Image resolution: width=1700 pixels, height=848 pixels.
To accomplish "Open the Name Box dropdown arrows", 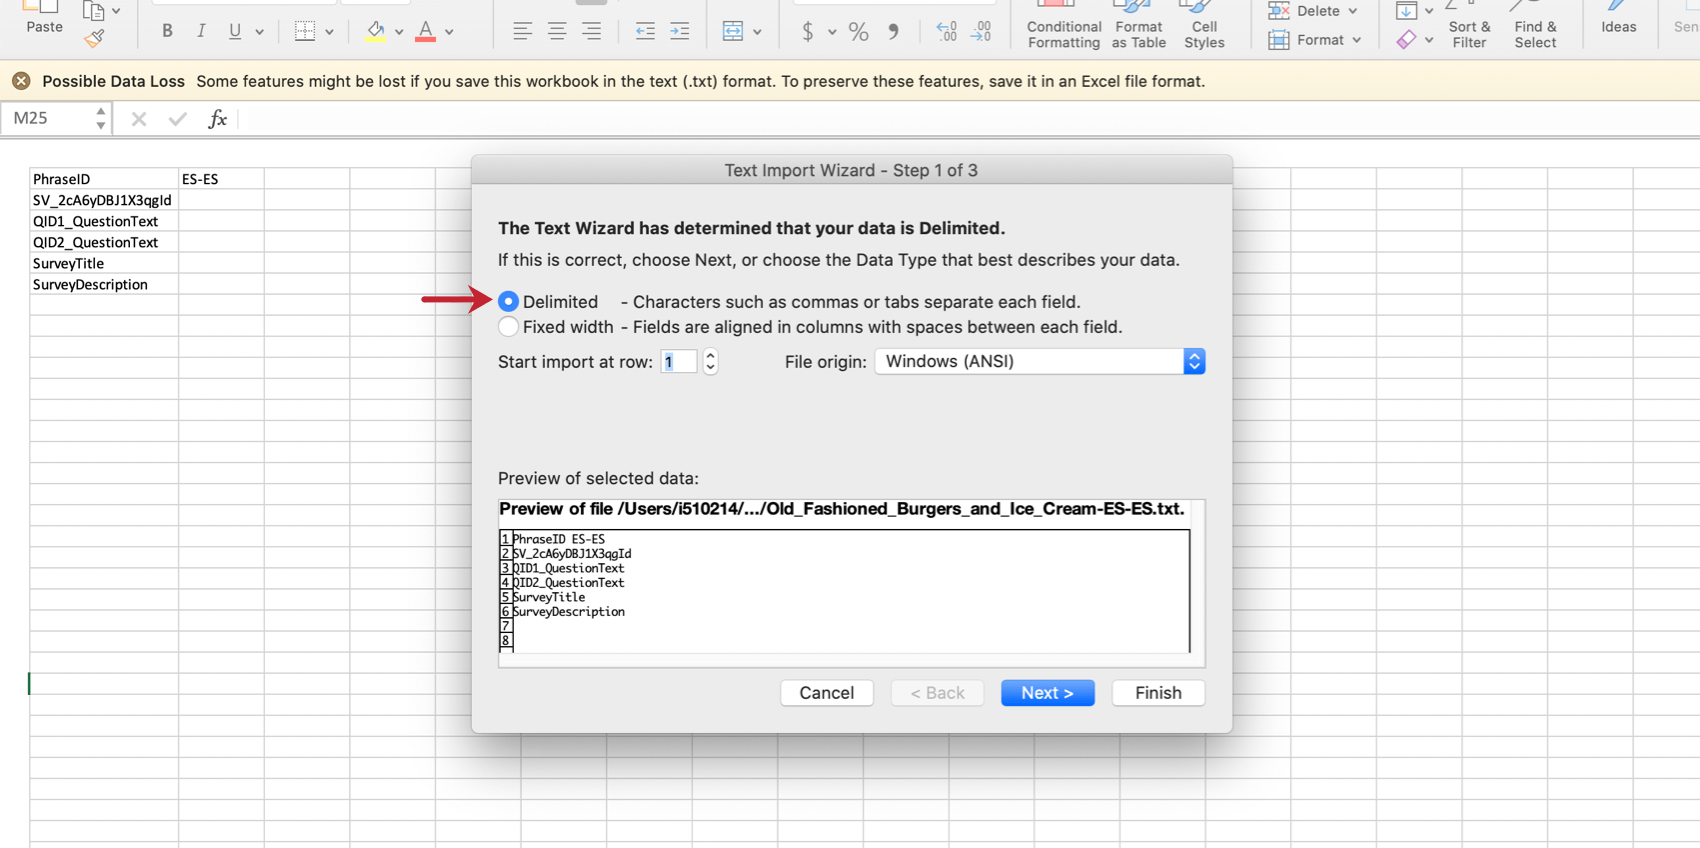I will (x=101, y=118).
